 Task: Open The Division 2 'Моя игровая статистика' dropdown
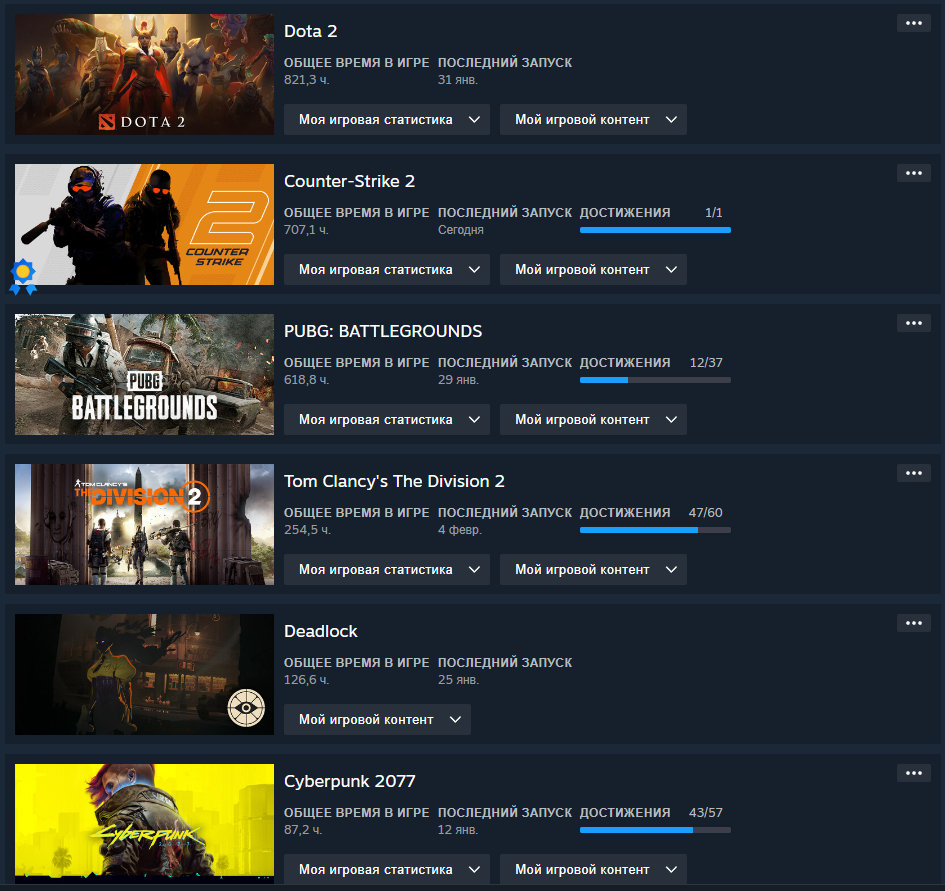[387, 570]
